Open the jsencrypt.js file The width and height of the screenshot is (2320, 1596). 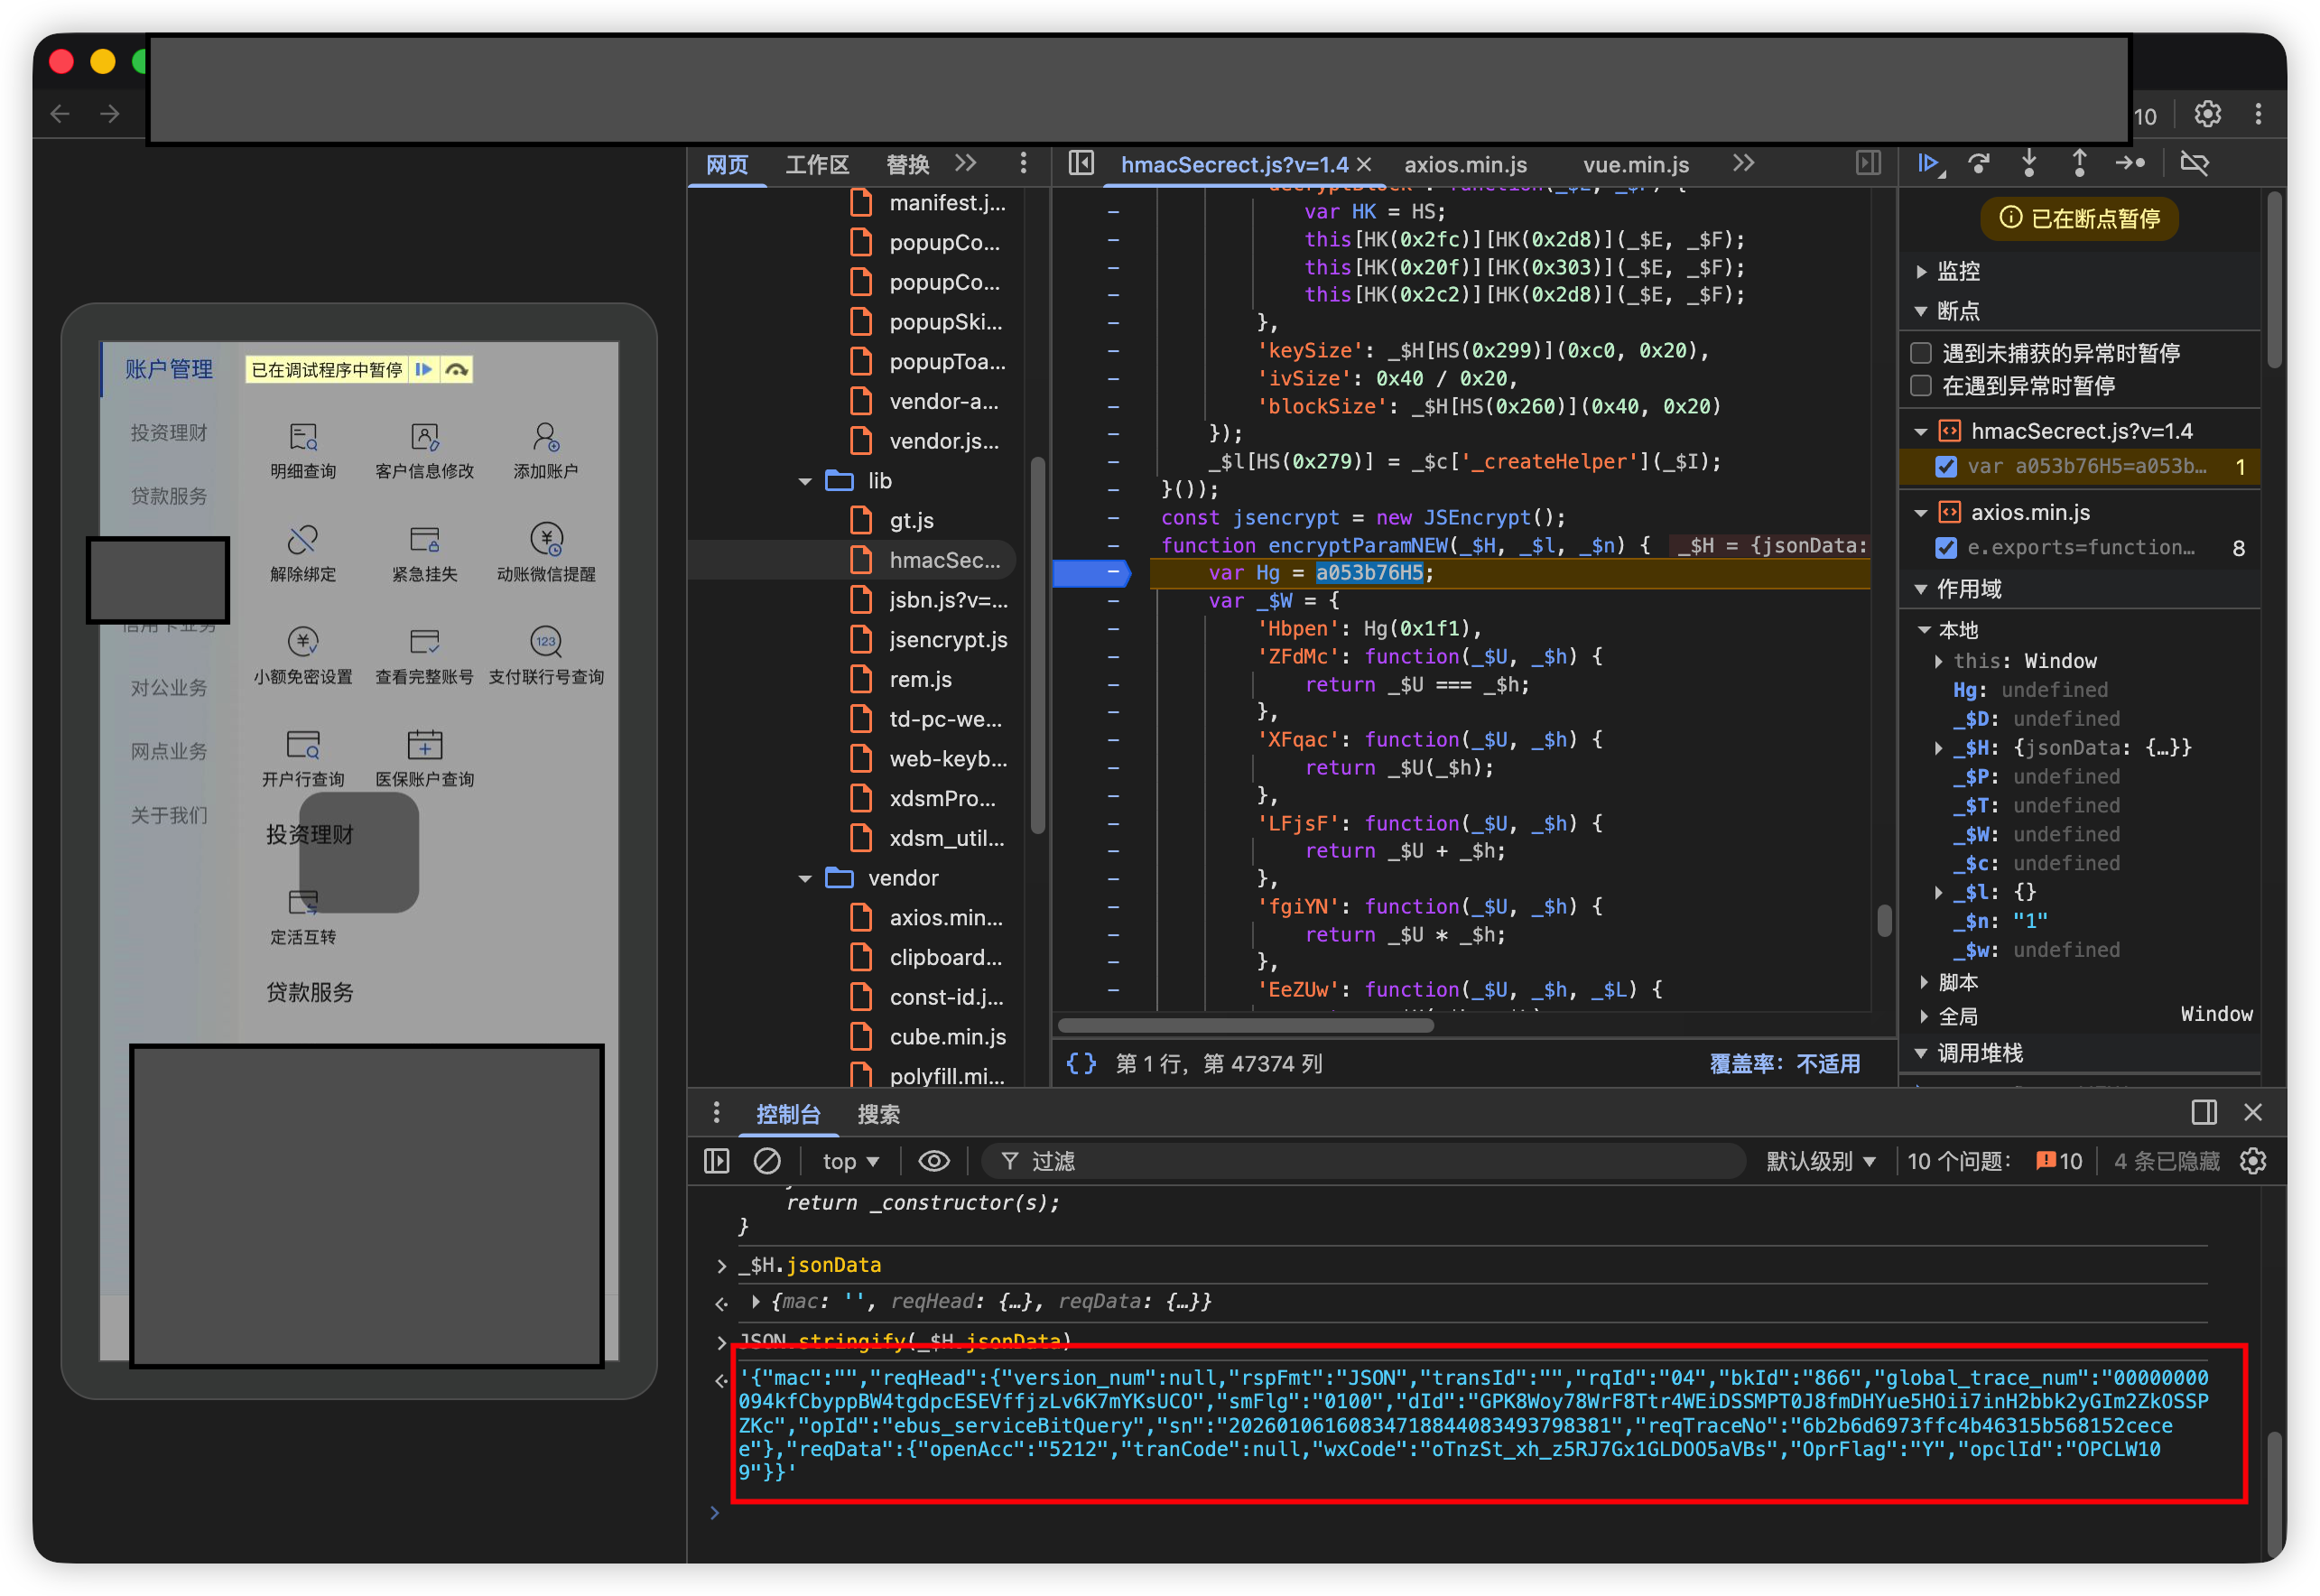[x=947, y=640]
